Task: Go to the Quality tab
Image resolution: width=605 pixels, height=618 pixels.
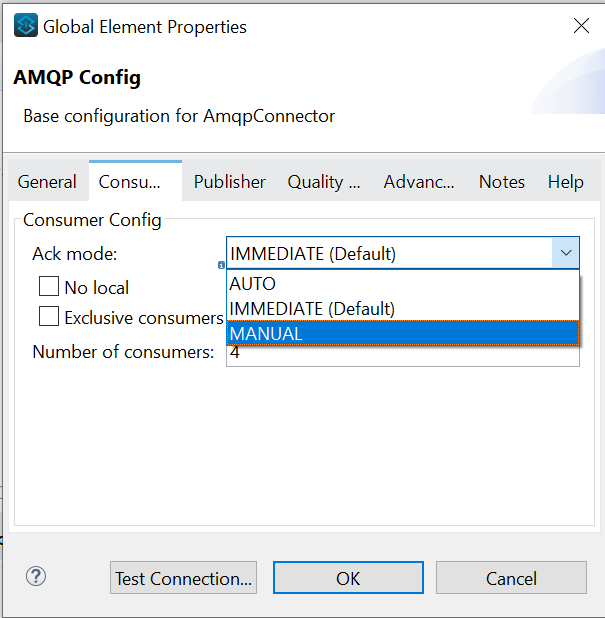Action: pos(323,182)
